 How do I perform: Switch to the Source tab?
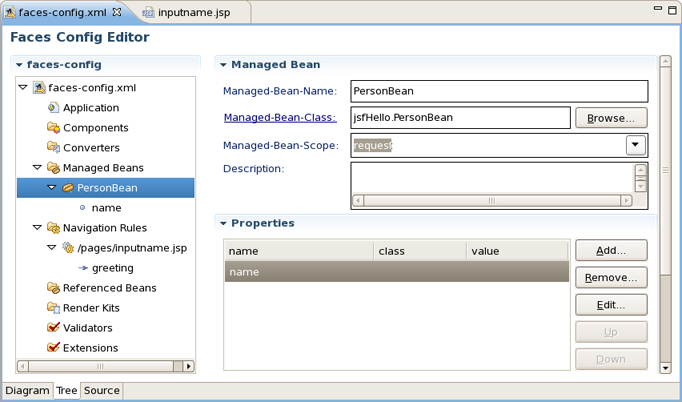point(101,391)
